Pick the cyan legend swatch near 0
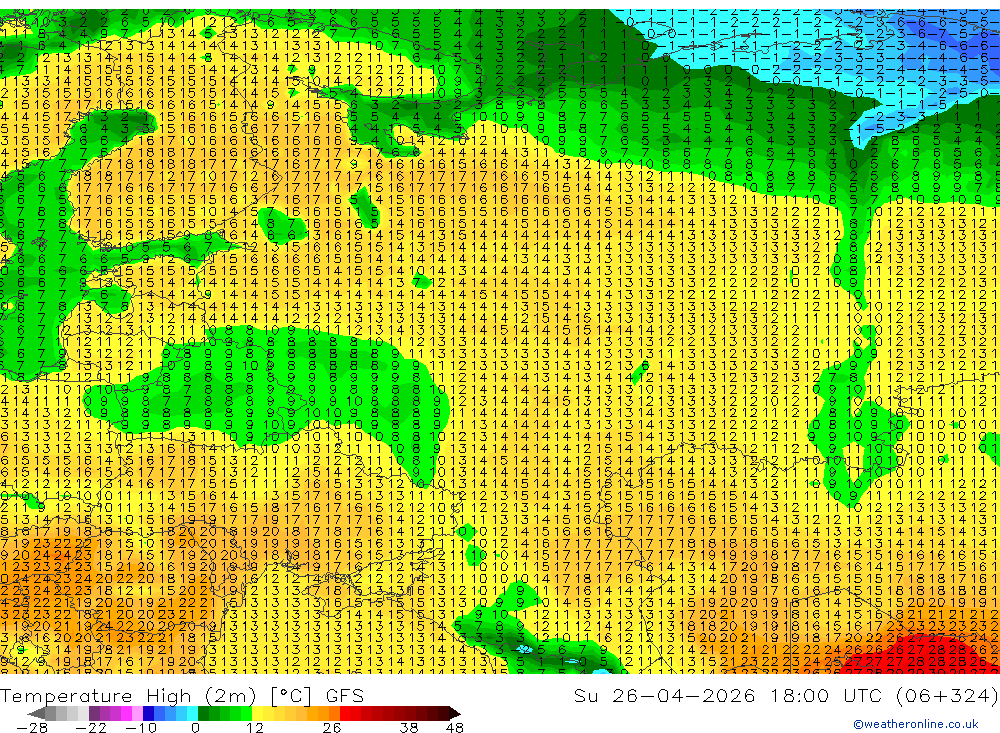The image size is (1000, 733). tap(192, 714)
